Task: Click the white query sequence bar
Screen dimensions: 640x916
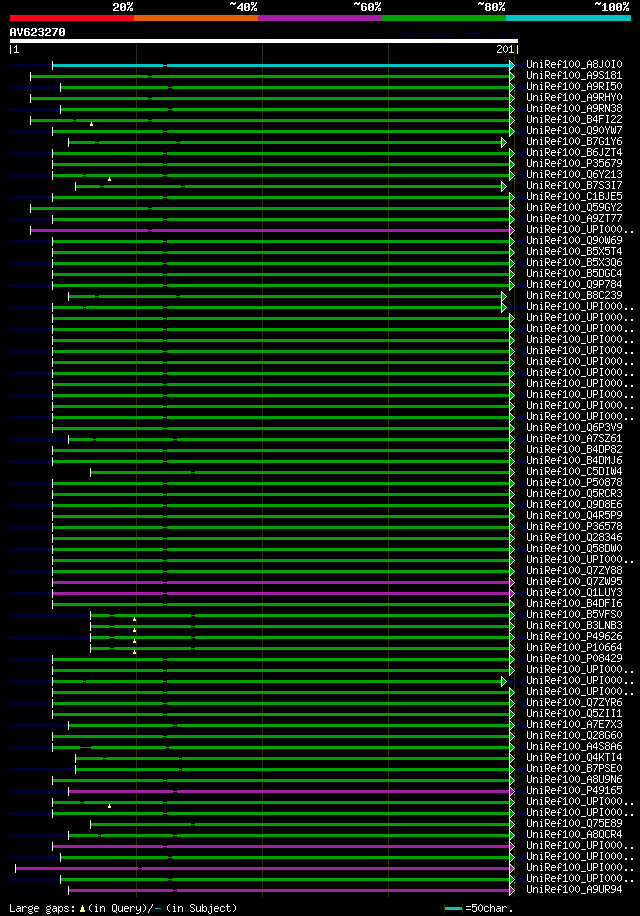Action: coord(264,41)
